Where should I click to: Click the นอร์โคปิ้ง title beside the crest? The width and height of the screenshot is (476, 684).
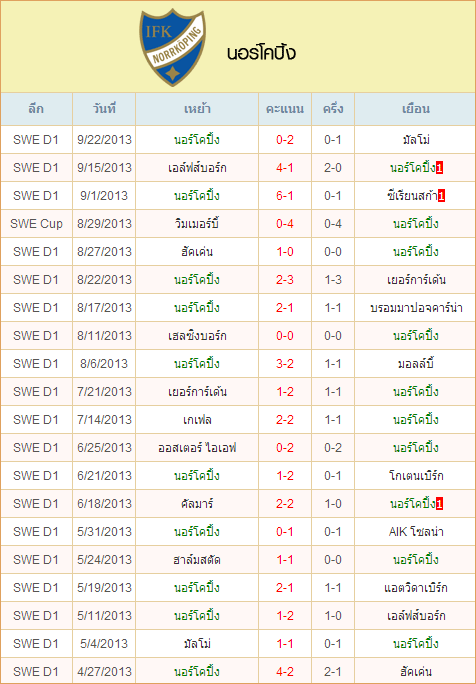pos(261,53)
